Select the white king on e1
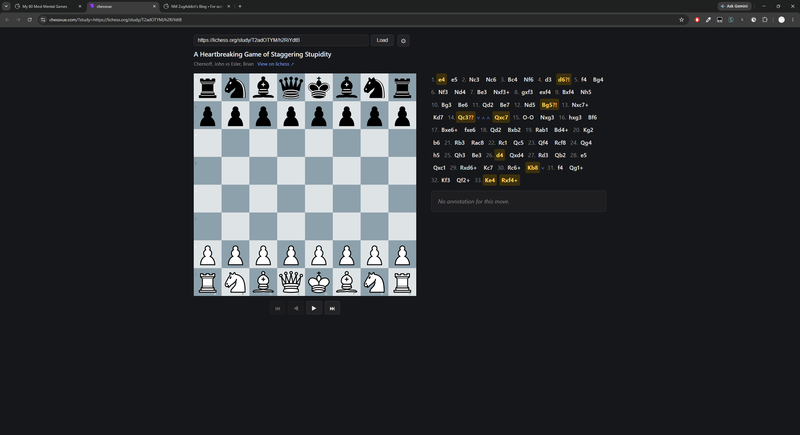The image size is (800, 435). coord(319,282)
